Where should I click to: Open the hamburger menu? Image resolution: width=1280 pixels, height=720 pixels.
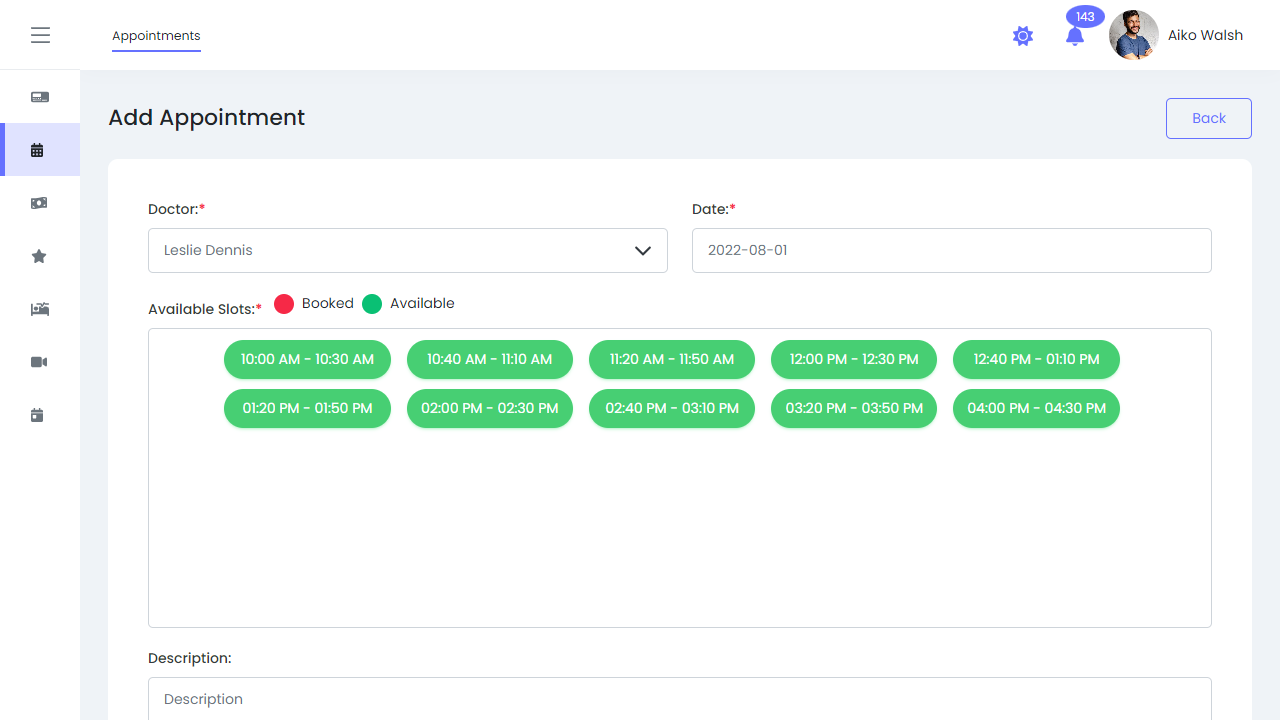[40, 36]
